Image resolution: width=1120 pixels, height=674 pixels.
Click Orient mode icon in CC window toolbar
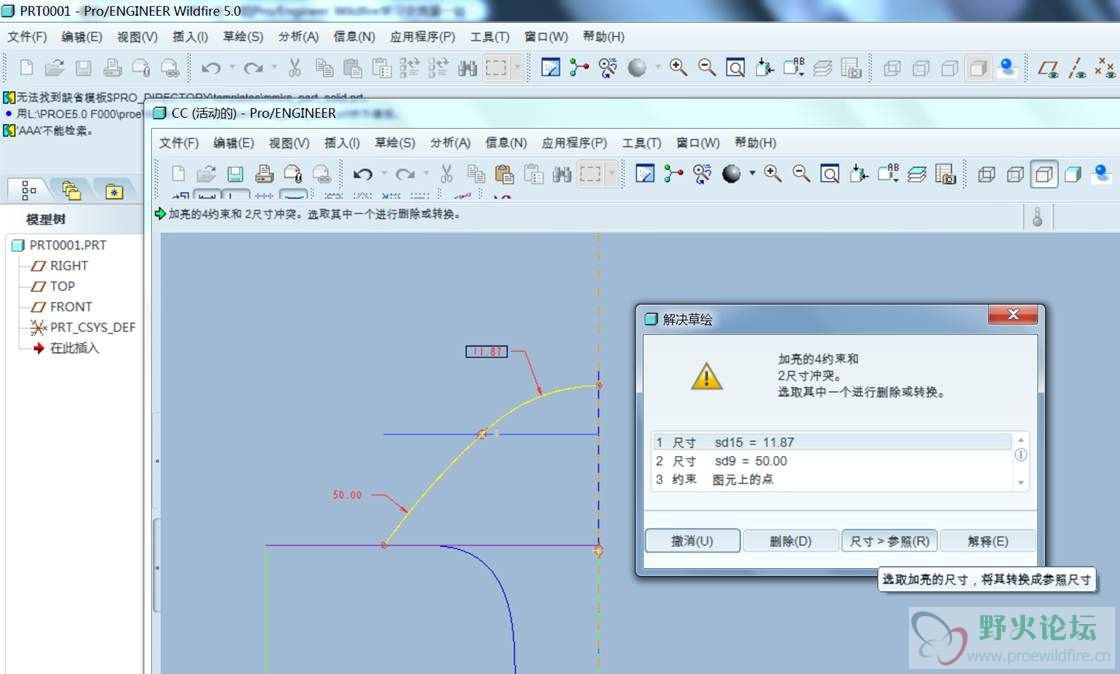(x=702, y=173)
